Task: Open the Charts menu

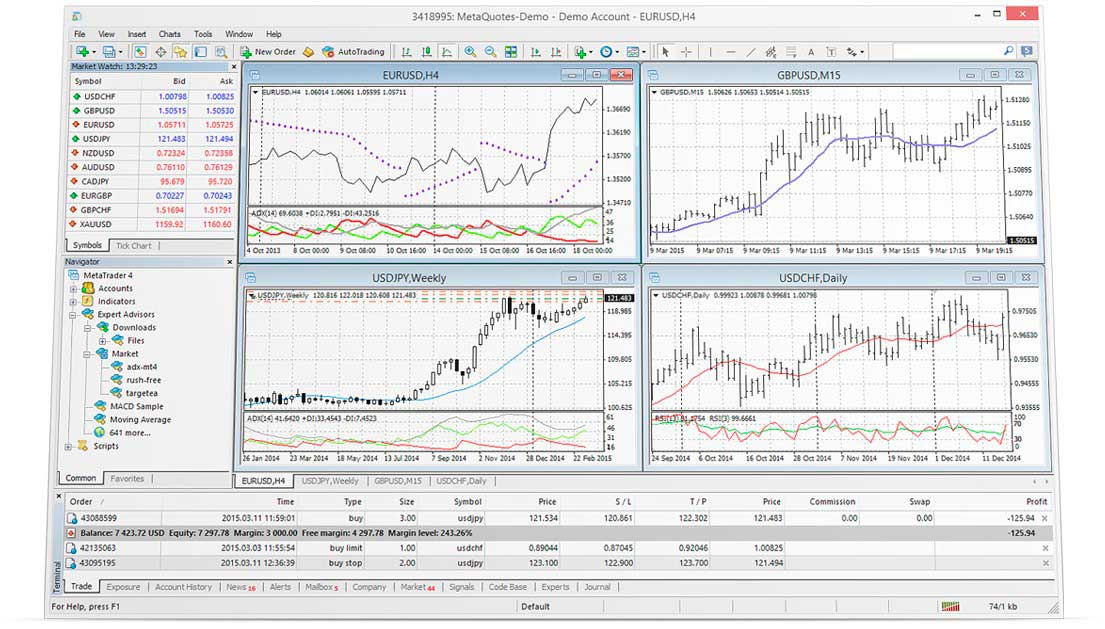Action: pos(169,33)
